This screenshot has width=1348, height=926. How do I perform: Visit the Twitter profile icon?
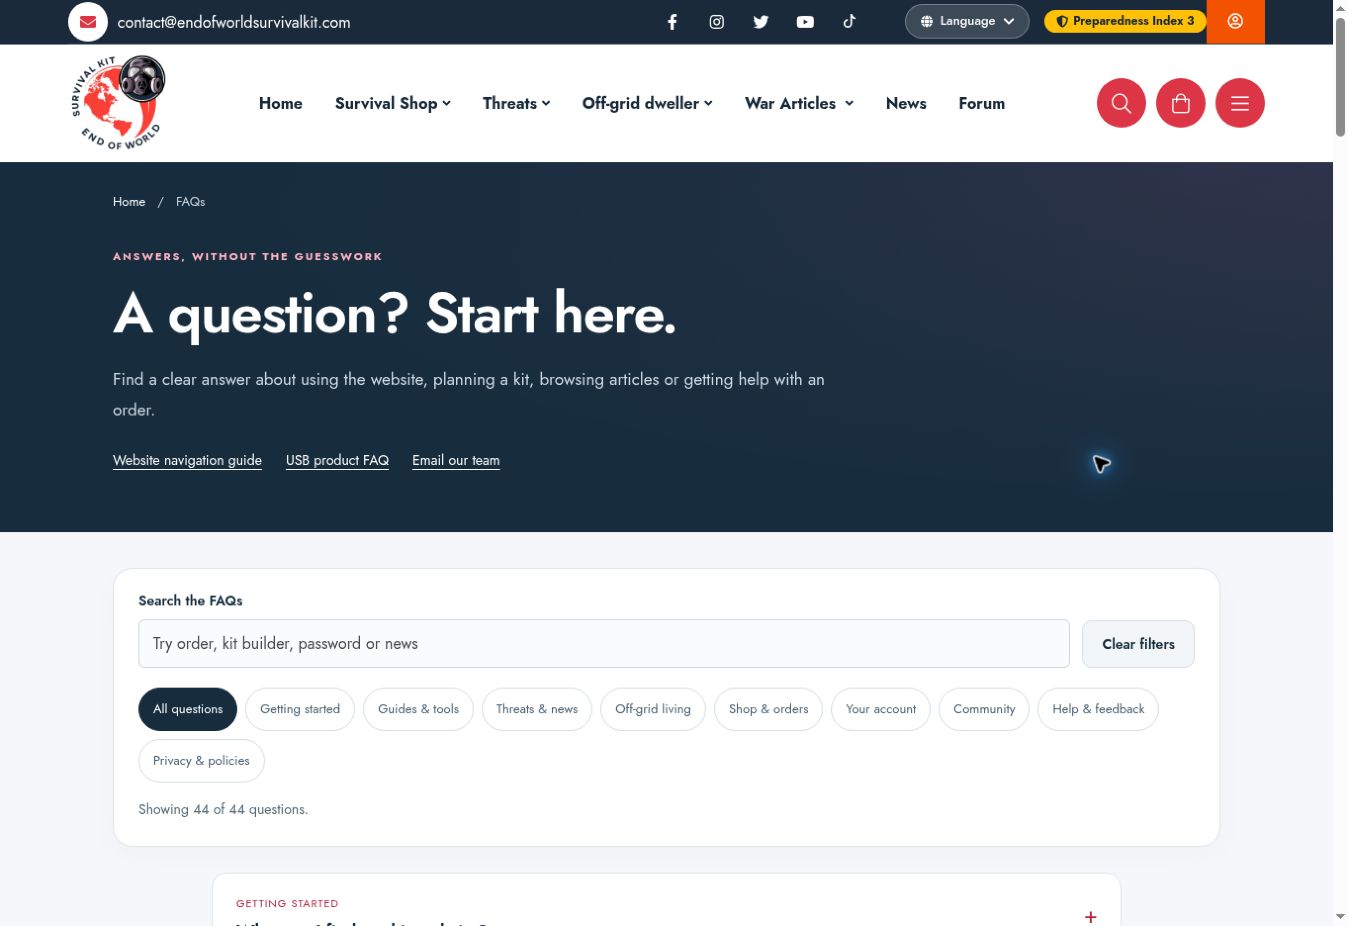click(761, 22)
